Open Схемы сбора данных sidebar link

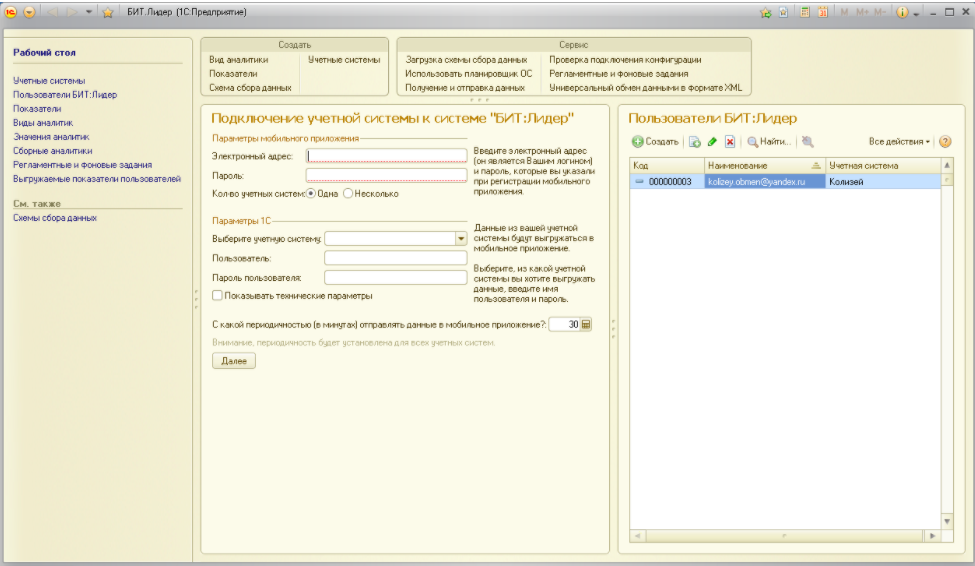pyautogui.click(x=55, y=218)
